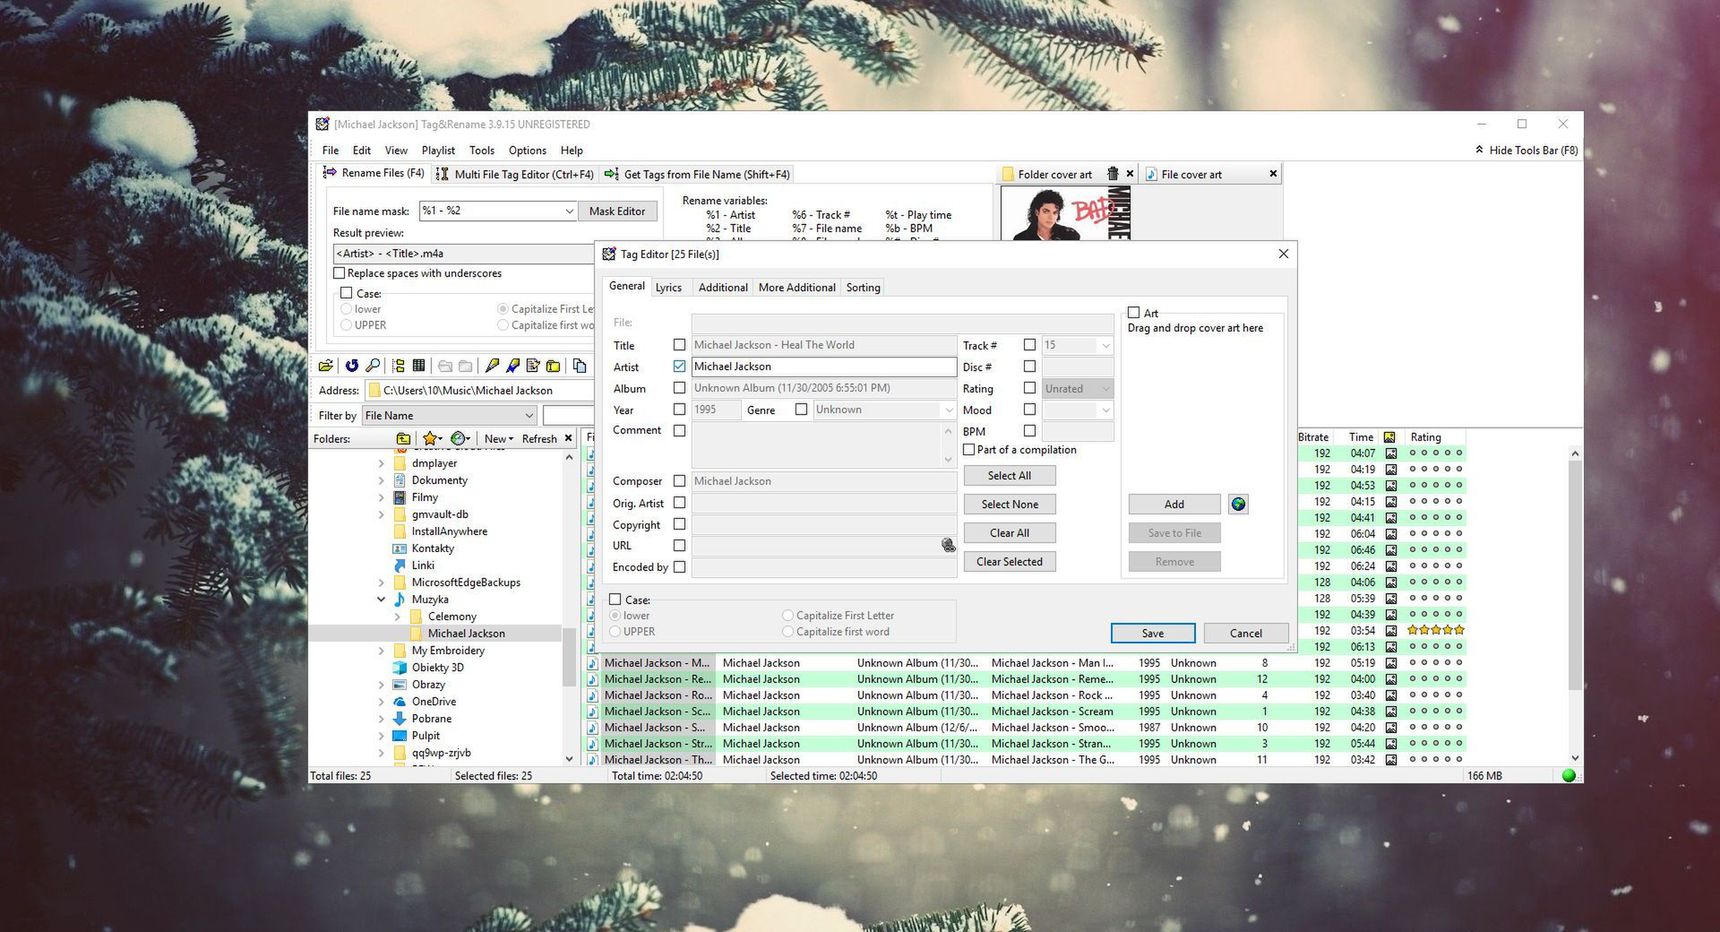Collapse the Muzyka tree node
Viewport: 1720px width, 932px height.
click(x=381, y=599)
